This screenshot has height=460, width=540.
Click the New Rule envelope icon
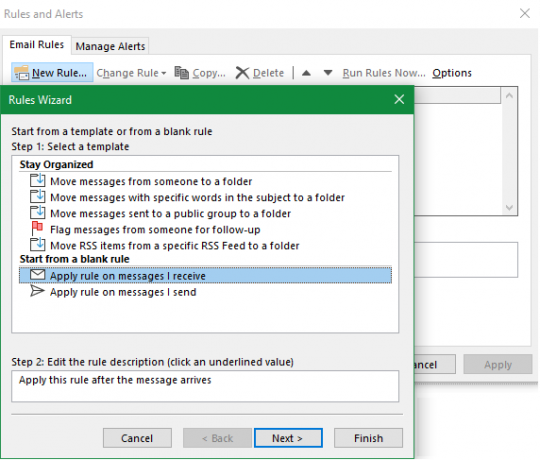tap(21, 73)
